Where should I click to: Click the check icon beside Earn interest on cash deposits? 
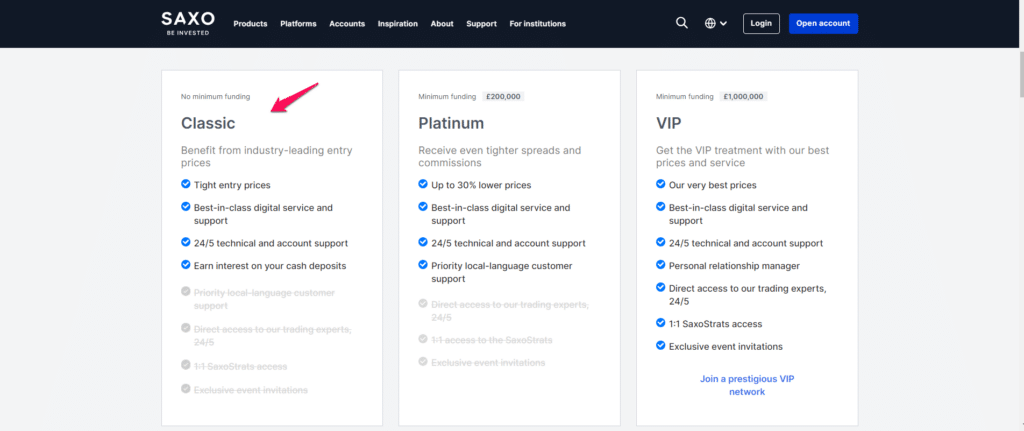point(185,265)
